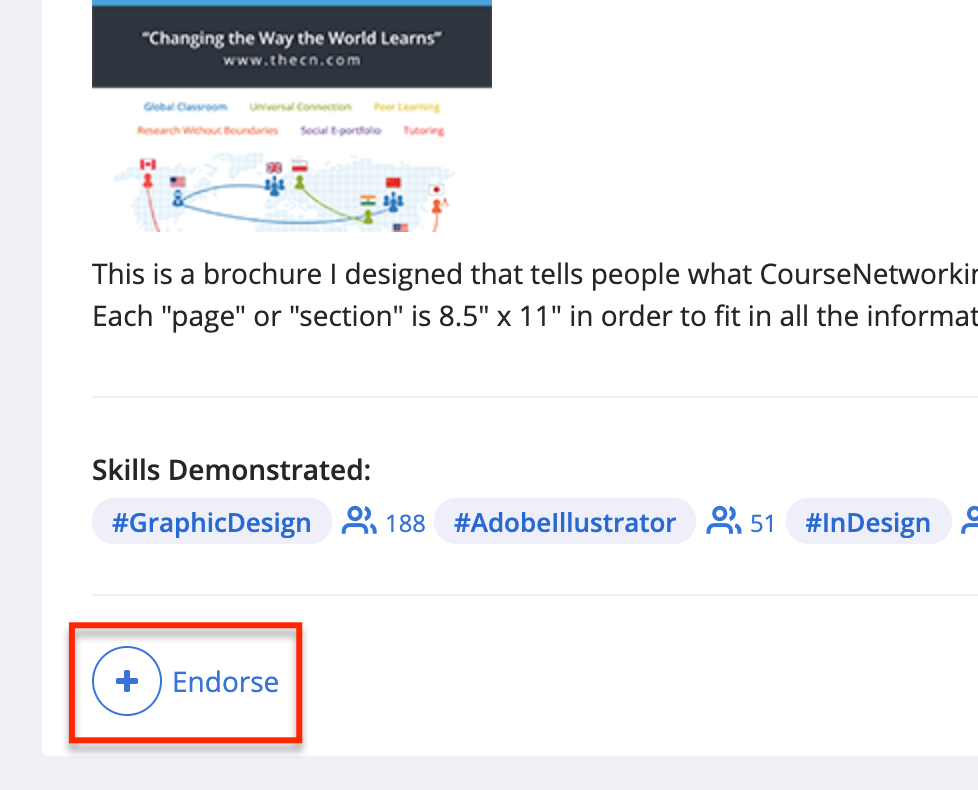Open the #GraphicDesign skill tag

pyautogui.click(x=211, y=521)
